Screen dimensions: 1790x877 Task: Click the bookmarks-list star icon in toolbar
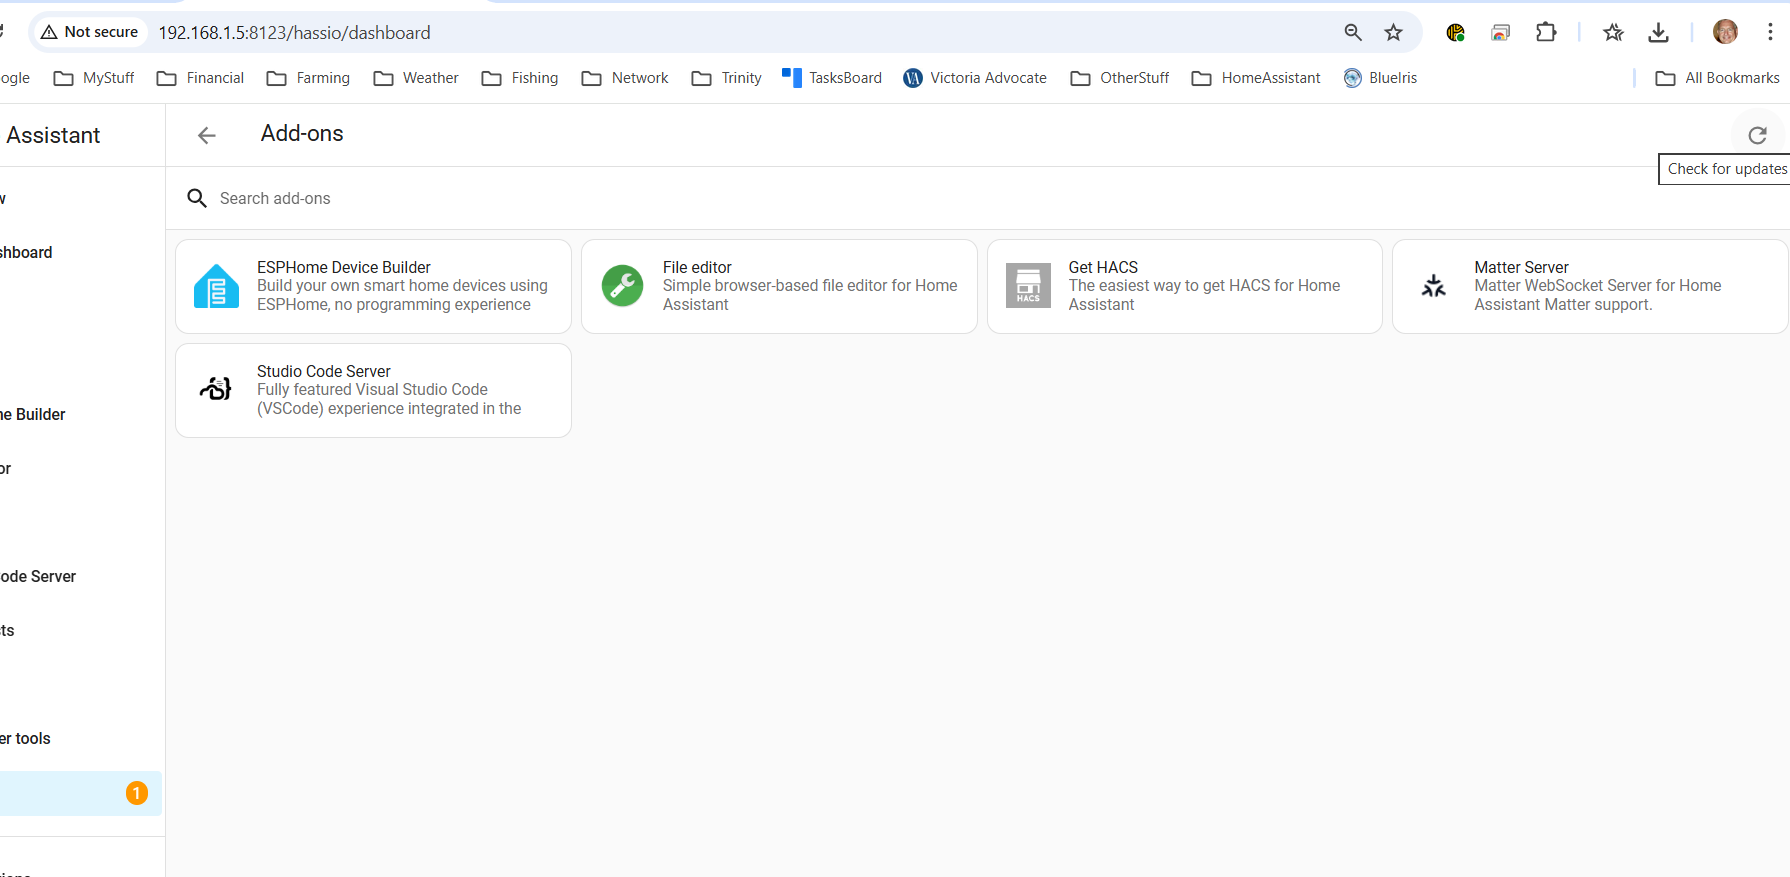(1613, 33)
